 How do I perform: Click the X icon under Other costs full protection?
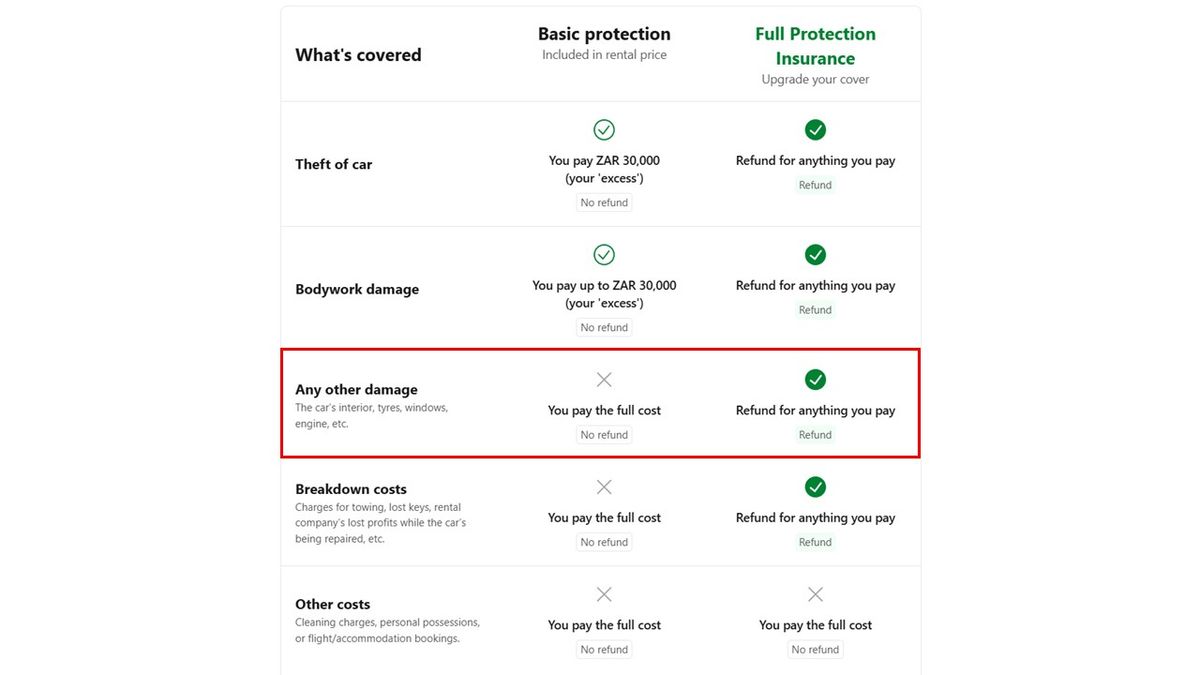point(815,595)
